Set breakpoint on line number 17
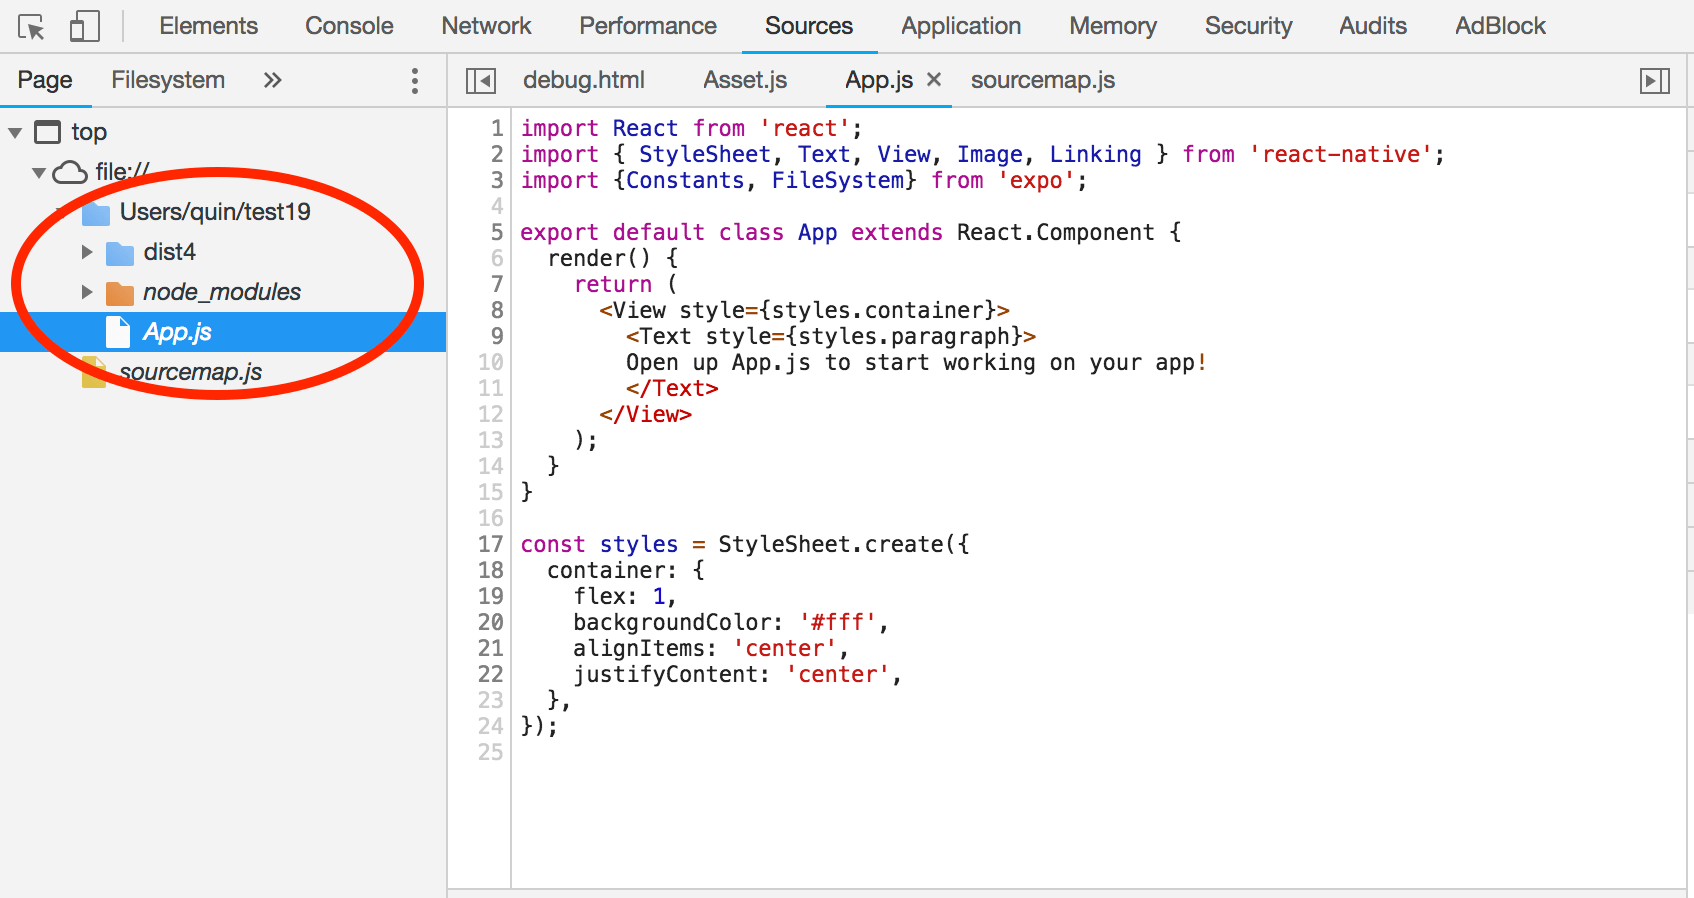Viewport: 1694px width, 898px height. pos(490,544)
